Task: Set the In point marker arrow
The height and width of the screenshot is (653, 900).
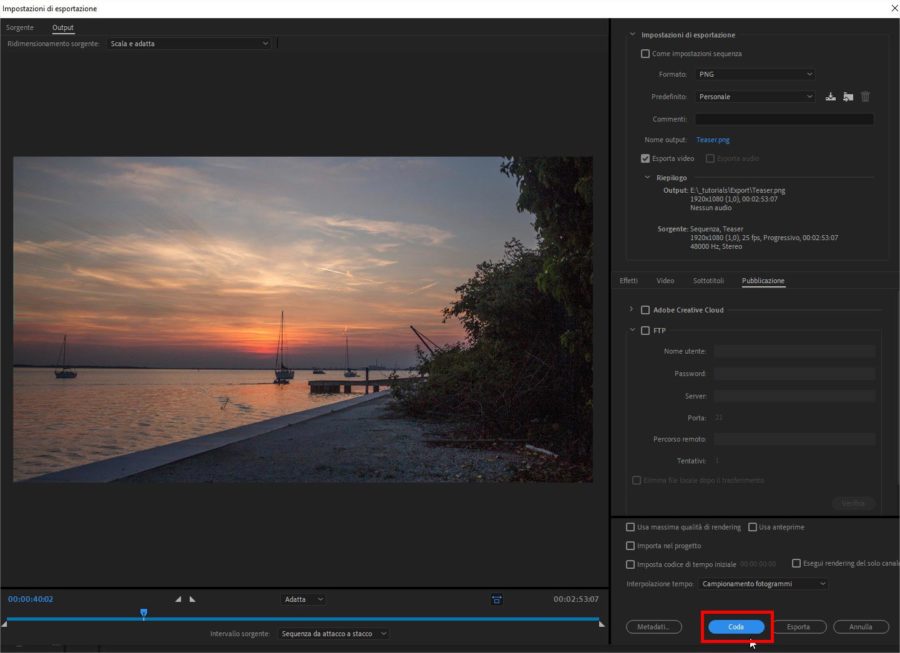Action: 177,597
